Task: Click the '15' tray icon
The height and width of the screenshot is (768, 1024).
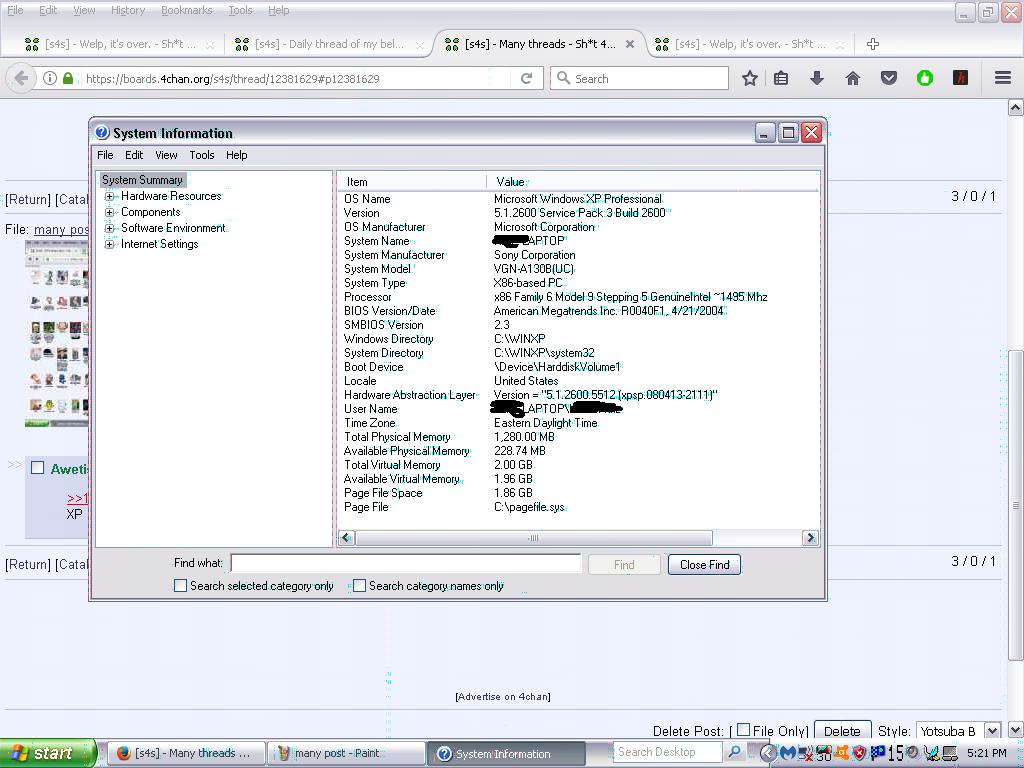Action: click(x=895, y=753)
